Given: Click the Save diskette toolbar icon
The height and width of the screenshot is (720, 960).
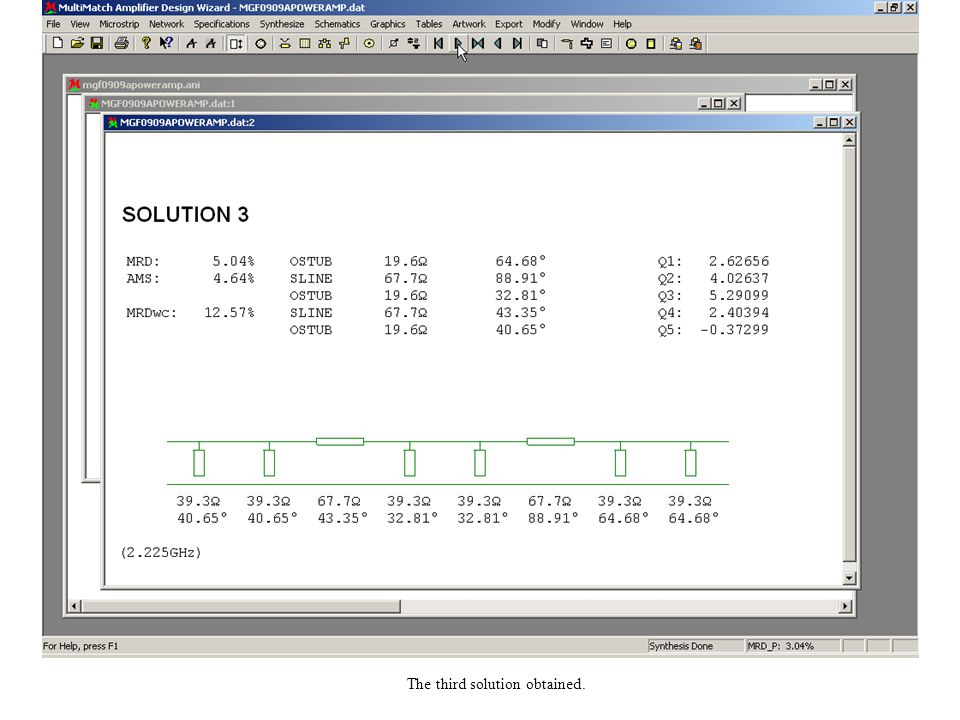Looking at the screenshot, I should (x=97, y=43).
